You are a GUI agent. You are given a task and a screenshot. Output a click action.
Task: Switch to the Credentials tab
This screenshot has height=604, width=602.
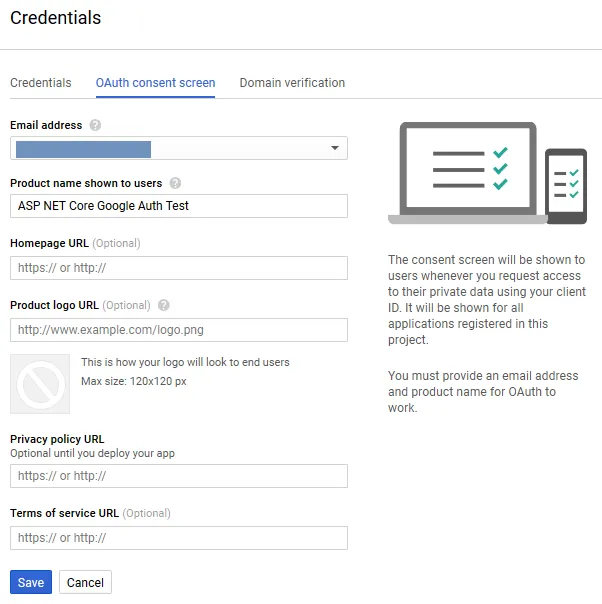click(41, 83)
